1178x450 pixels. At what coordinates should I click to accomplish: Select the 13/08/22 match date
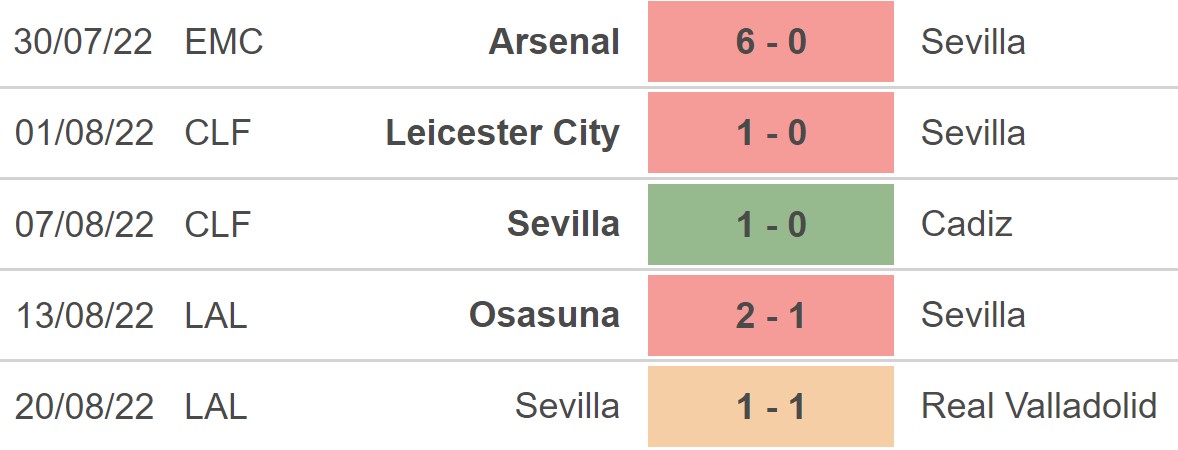click(84, 315)
